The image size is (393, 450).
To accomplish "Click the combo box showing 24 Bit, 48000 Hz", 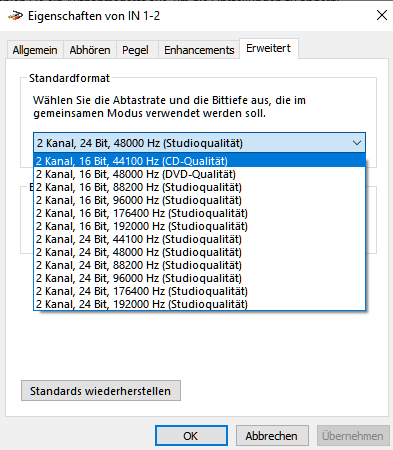I will (199, 143).
